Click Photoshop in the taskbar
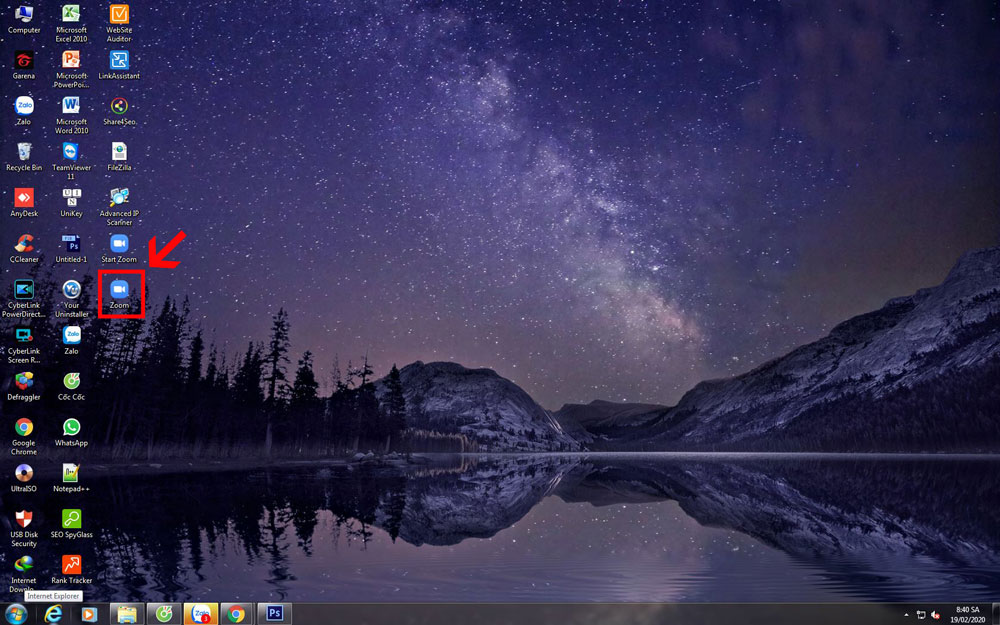 pos(274,613)
